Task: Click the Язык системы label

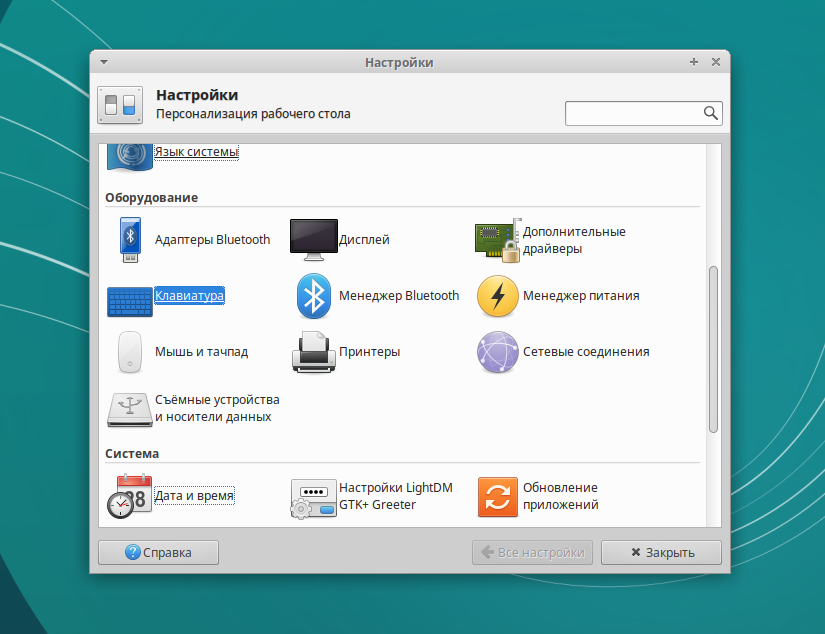Action: tap(196, 152)
